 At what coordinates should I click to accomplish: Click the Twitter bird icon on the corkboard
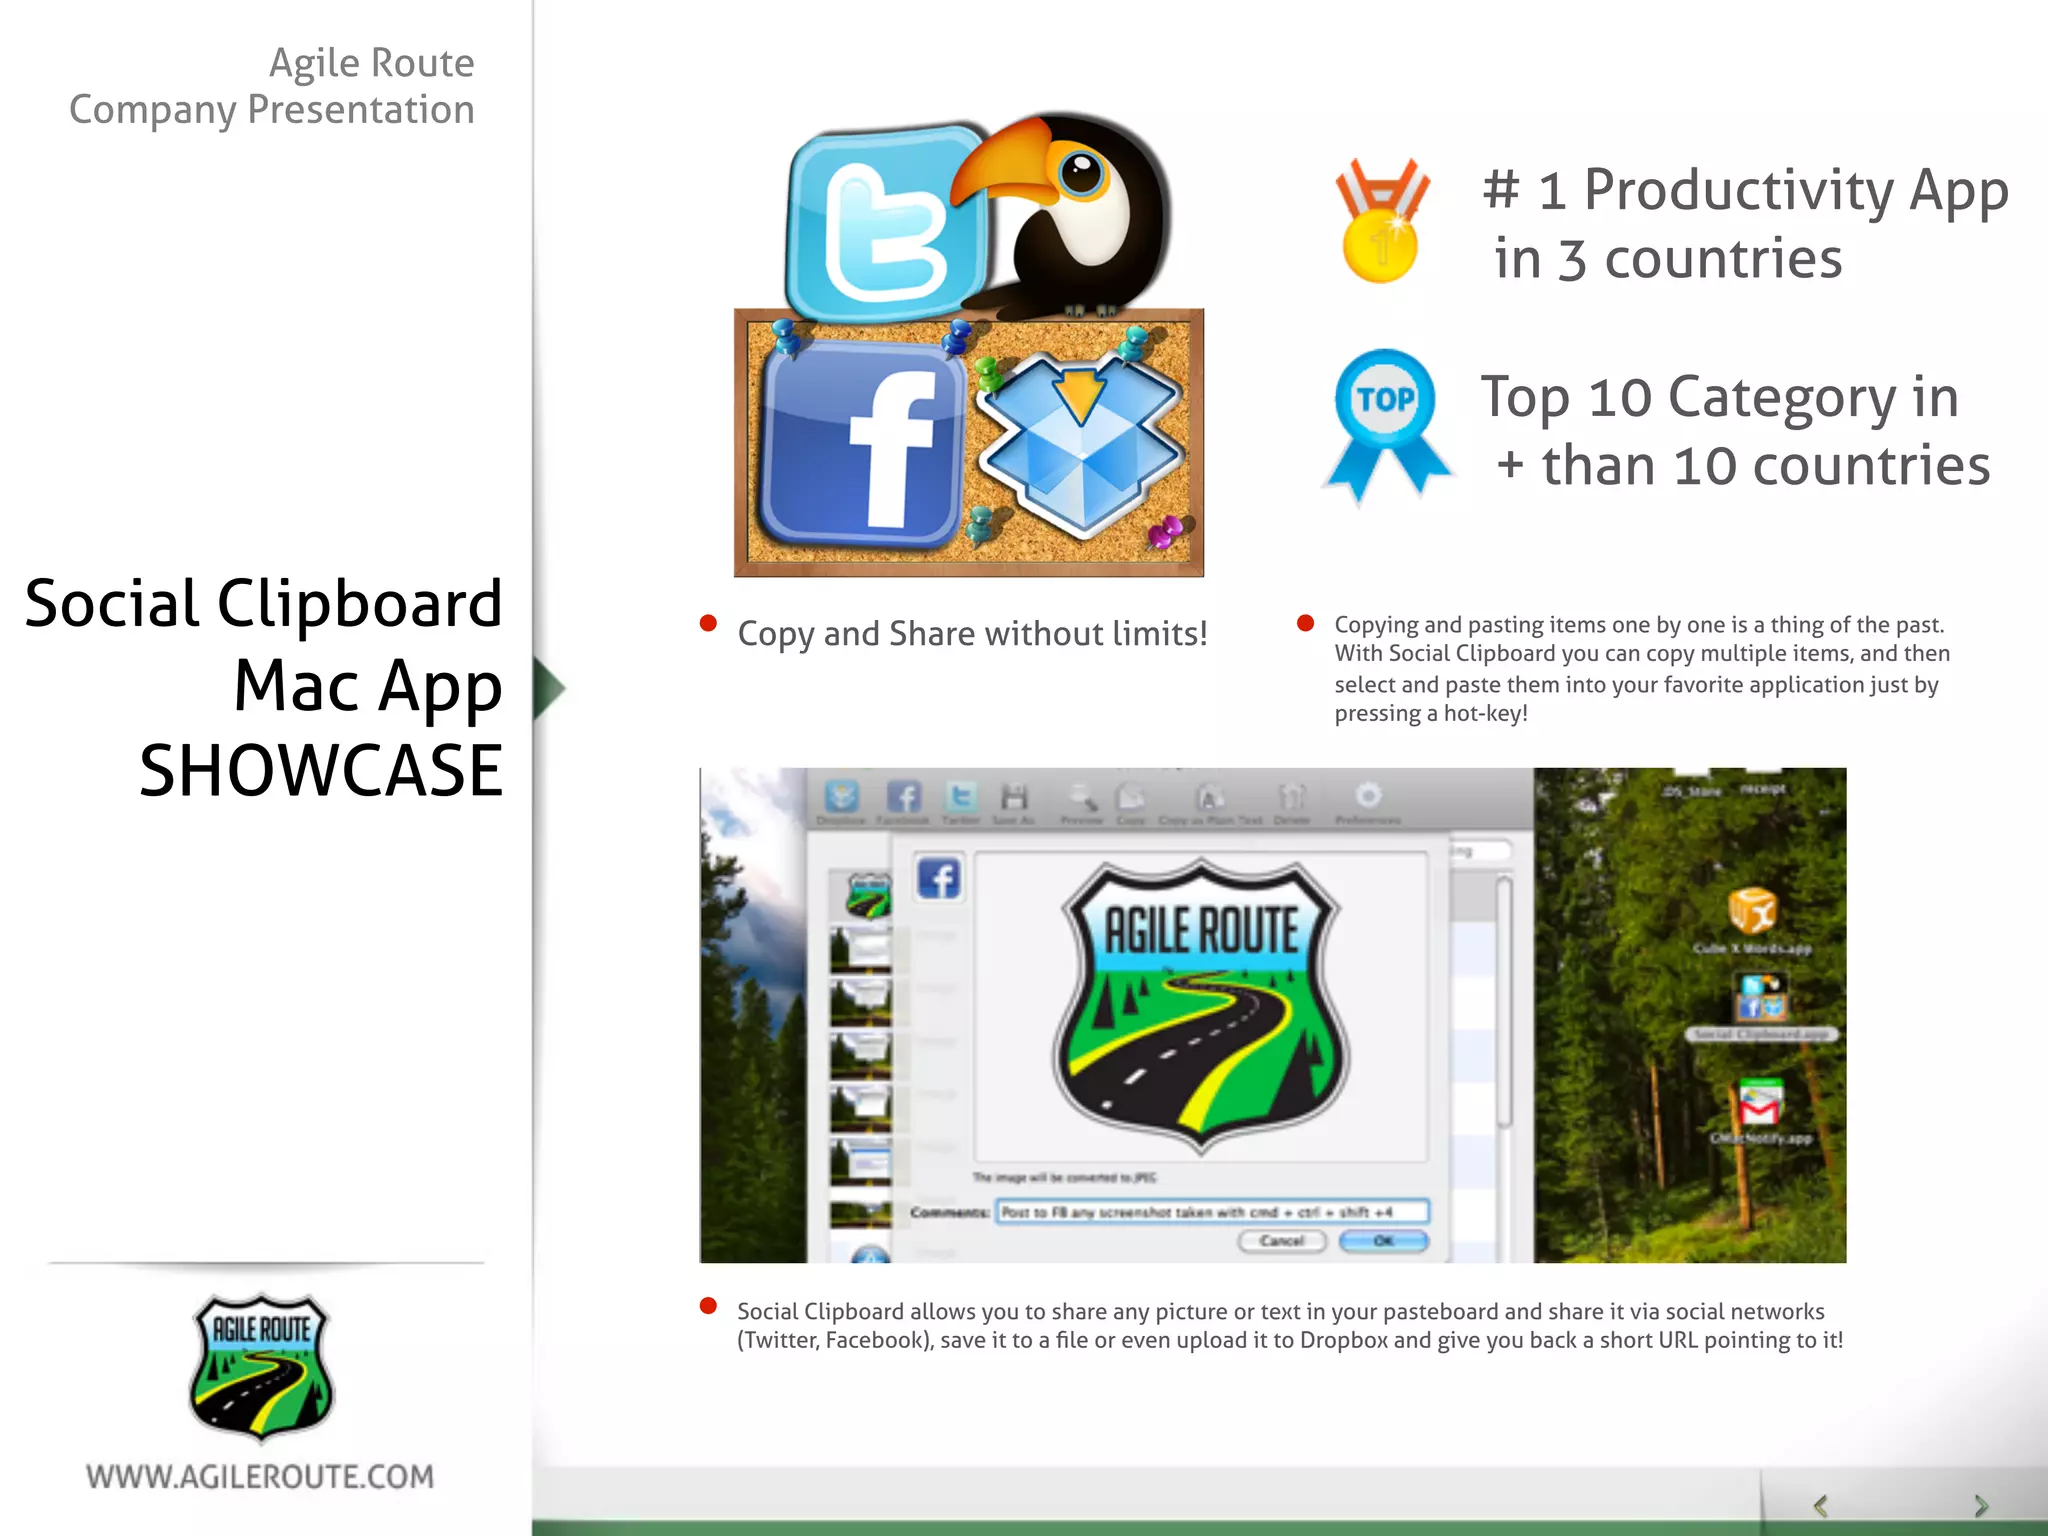click(886, 222)
